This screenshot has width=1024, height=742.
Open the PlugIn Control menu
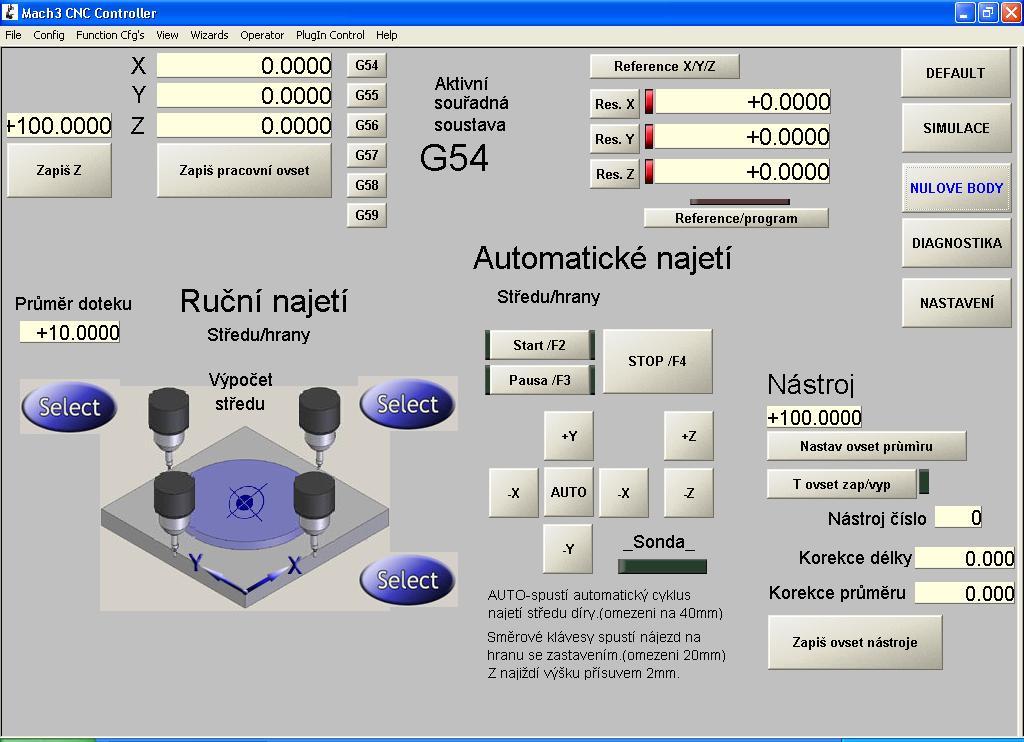(x=330, y=35)
